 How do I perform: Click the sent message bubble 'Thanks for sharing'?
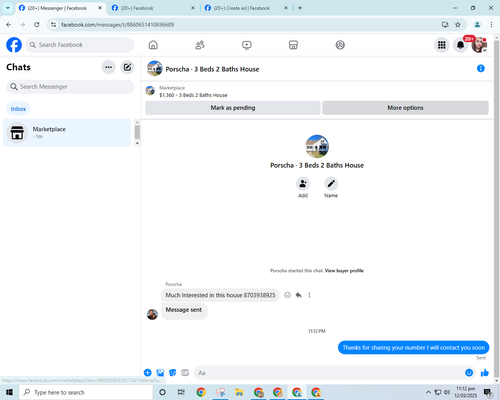(413, 347)
